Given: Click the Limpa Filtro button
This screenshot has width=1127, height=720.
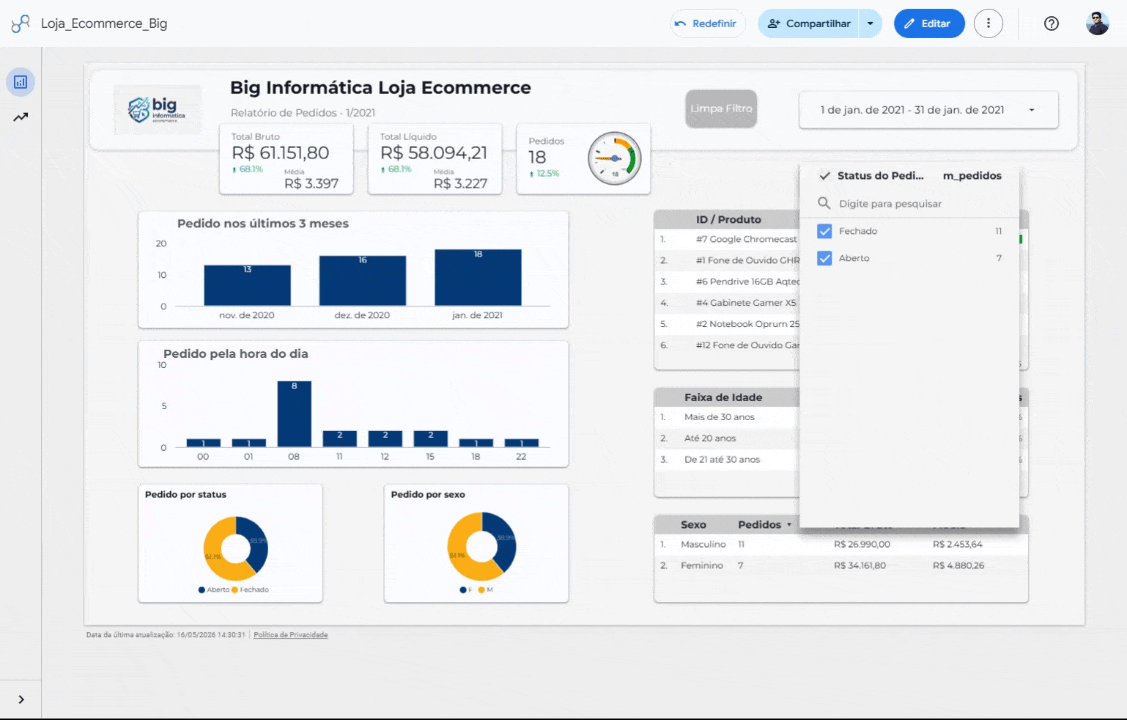Looking at the screenshot, I should coord(721,109).
